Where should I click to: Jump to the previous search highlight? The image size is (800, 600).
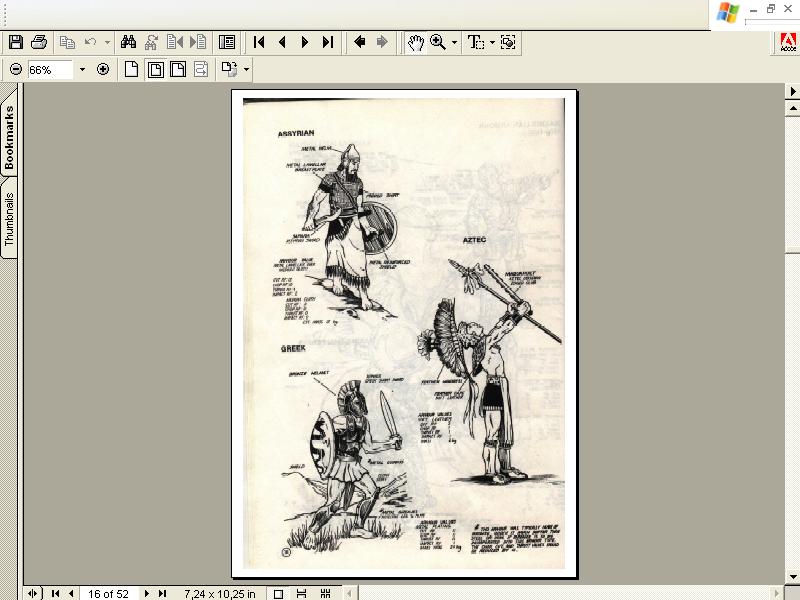pyautogui.click(x=175, y=42)
